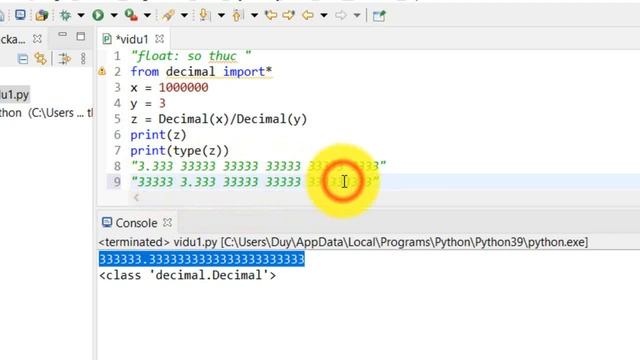Select the *vidu1 editor tab
The height and width of the screenshot is (360, 640).
point(132,39)
